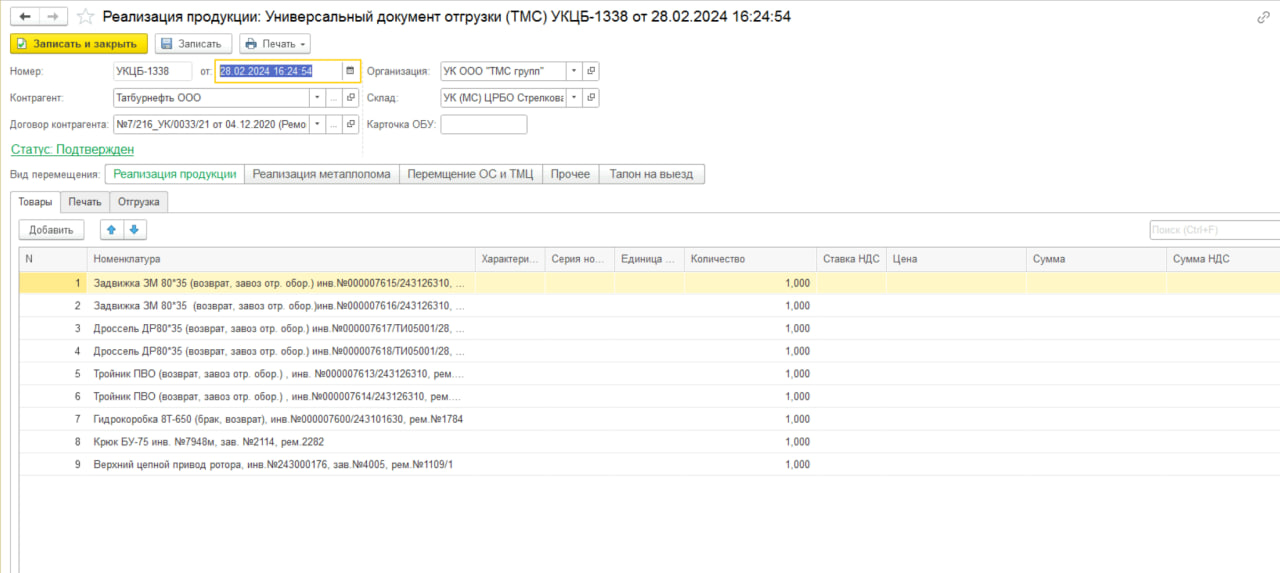The height and width of the screenshot is (573, 1280).
Task: Select Перемещение ОС и ТМЦ movement type
Action: [x=470, y=174]
